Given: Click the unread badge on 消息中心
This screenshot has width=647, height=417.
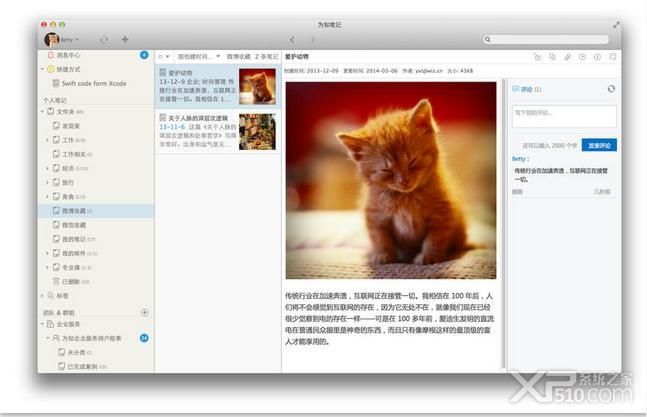Looking at the screenshot, I should [144, 55].
